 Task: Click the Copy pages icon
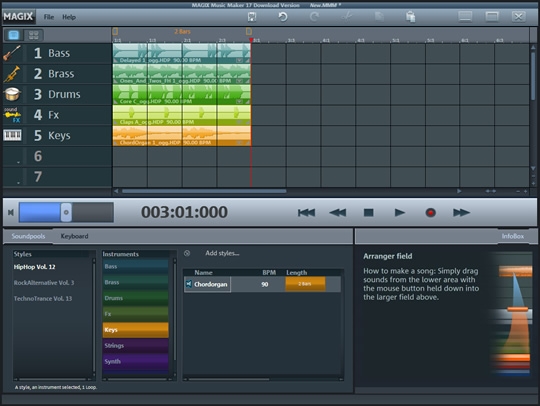click(x=379, y=17)
